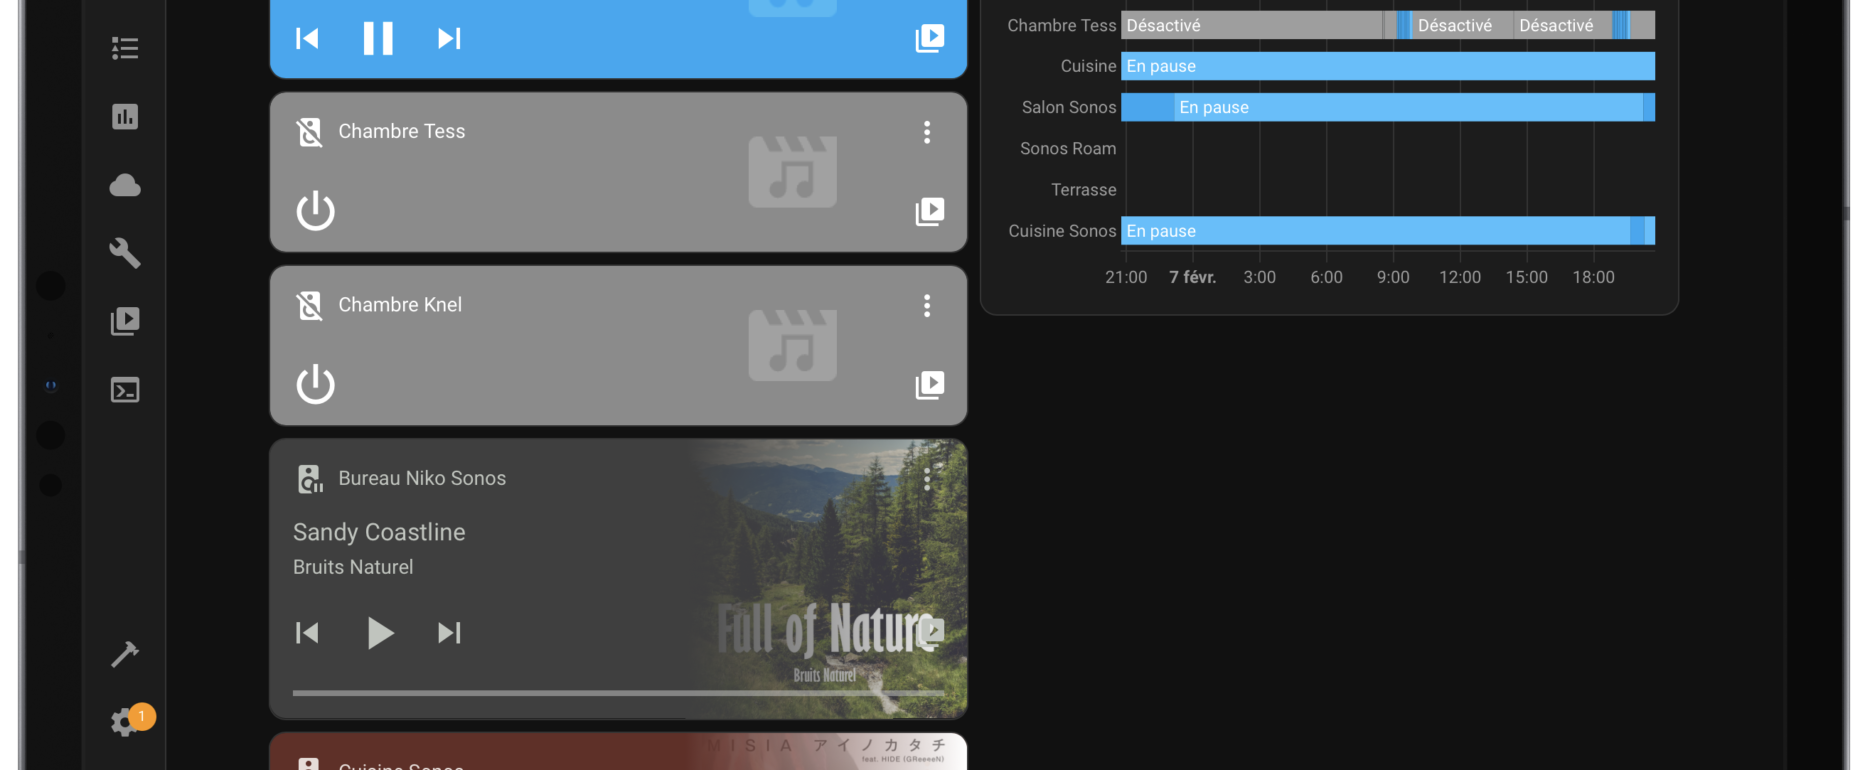Seek within the Bureau Niko Sonos progress bar

618,692
